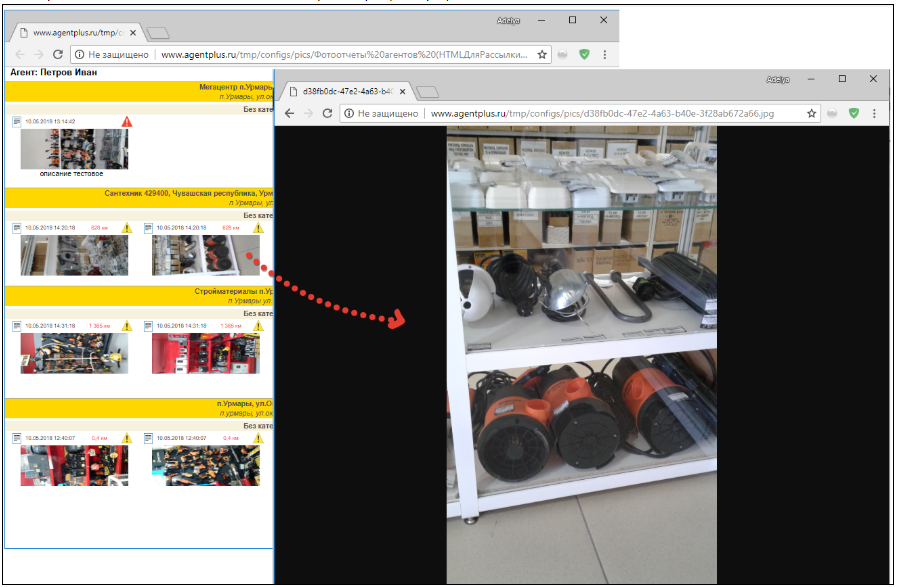Close the d38fb0dc-47e2-4a63 tab
Image resolution: width=900 pixels, height=587 pixels.
(x=402, y=92)
